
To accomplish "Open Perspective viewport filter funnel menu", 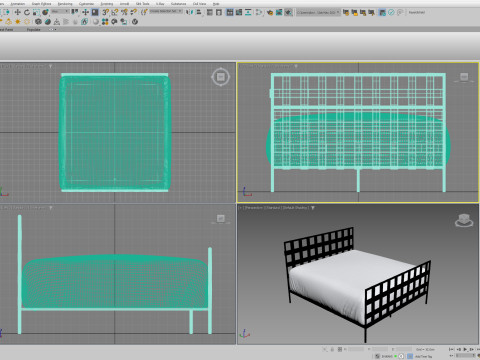I will pyautogui.click(x=313, y=208).
